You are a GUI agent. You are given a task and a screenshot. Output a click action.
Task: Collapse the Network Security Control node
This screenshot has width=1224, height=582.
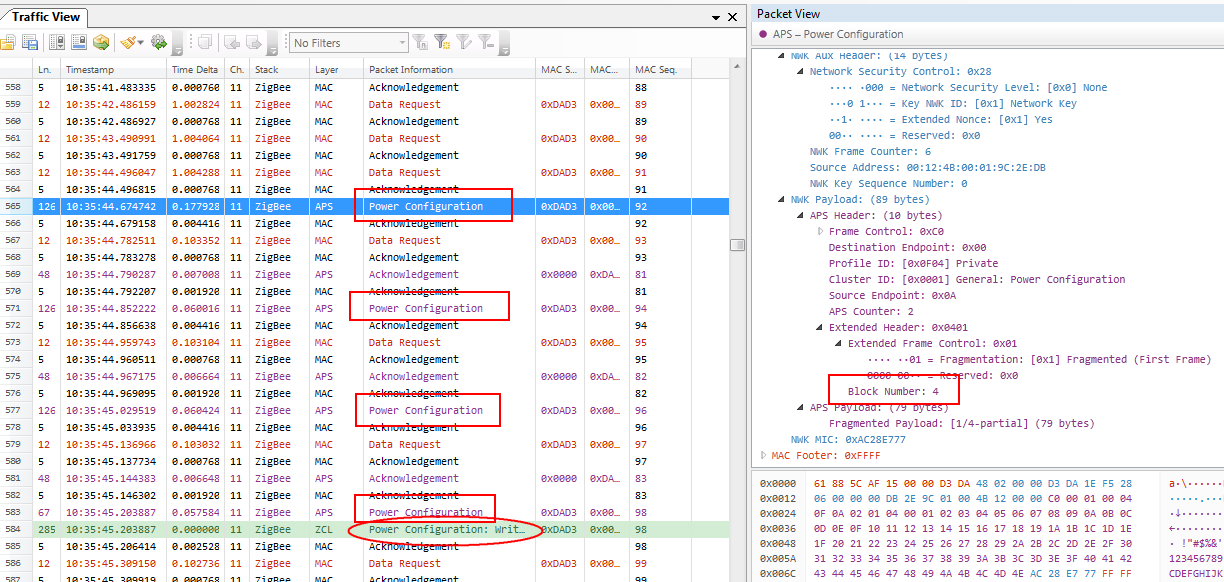(x=802, y=72)
